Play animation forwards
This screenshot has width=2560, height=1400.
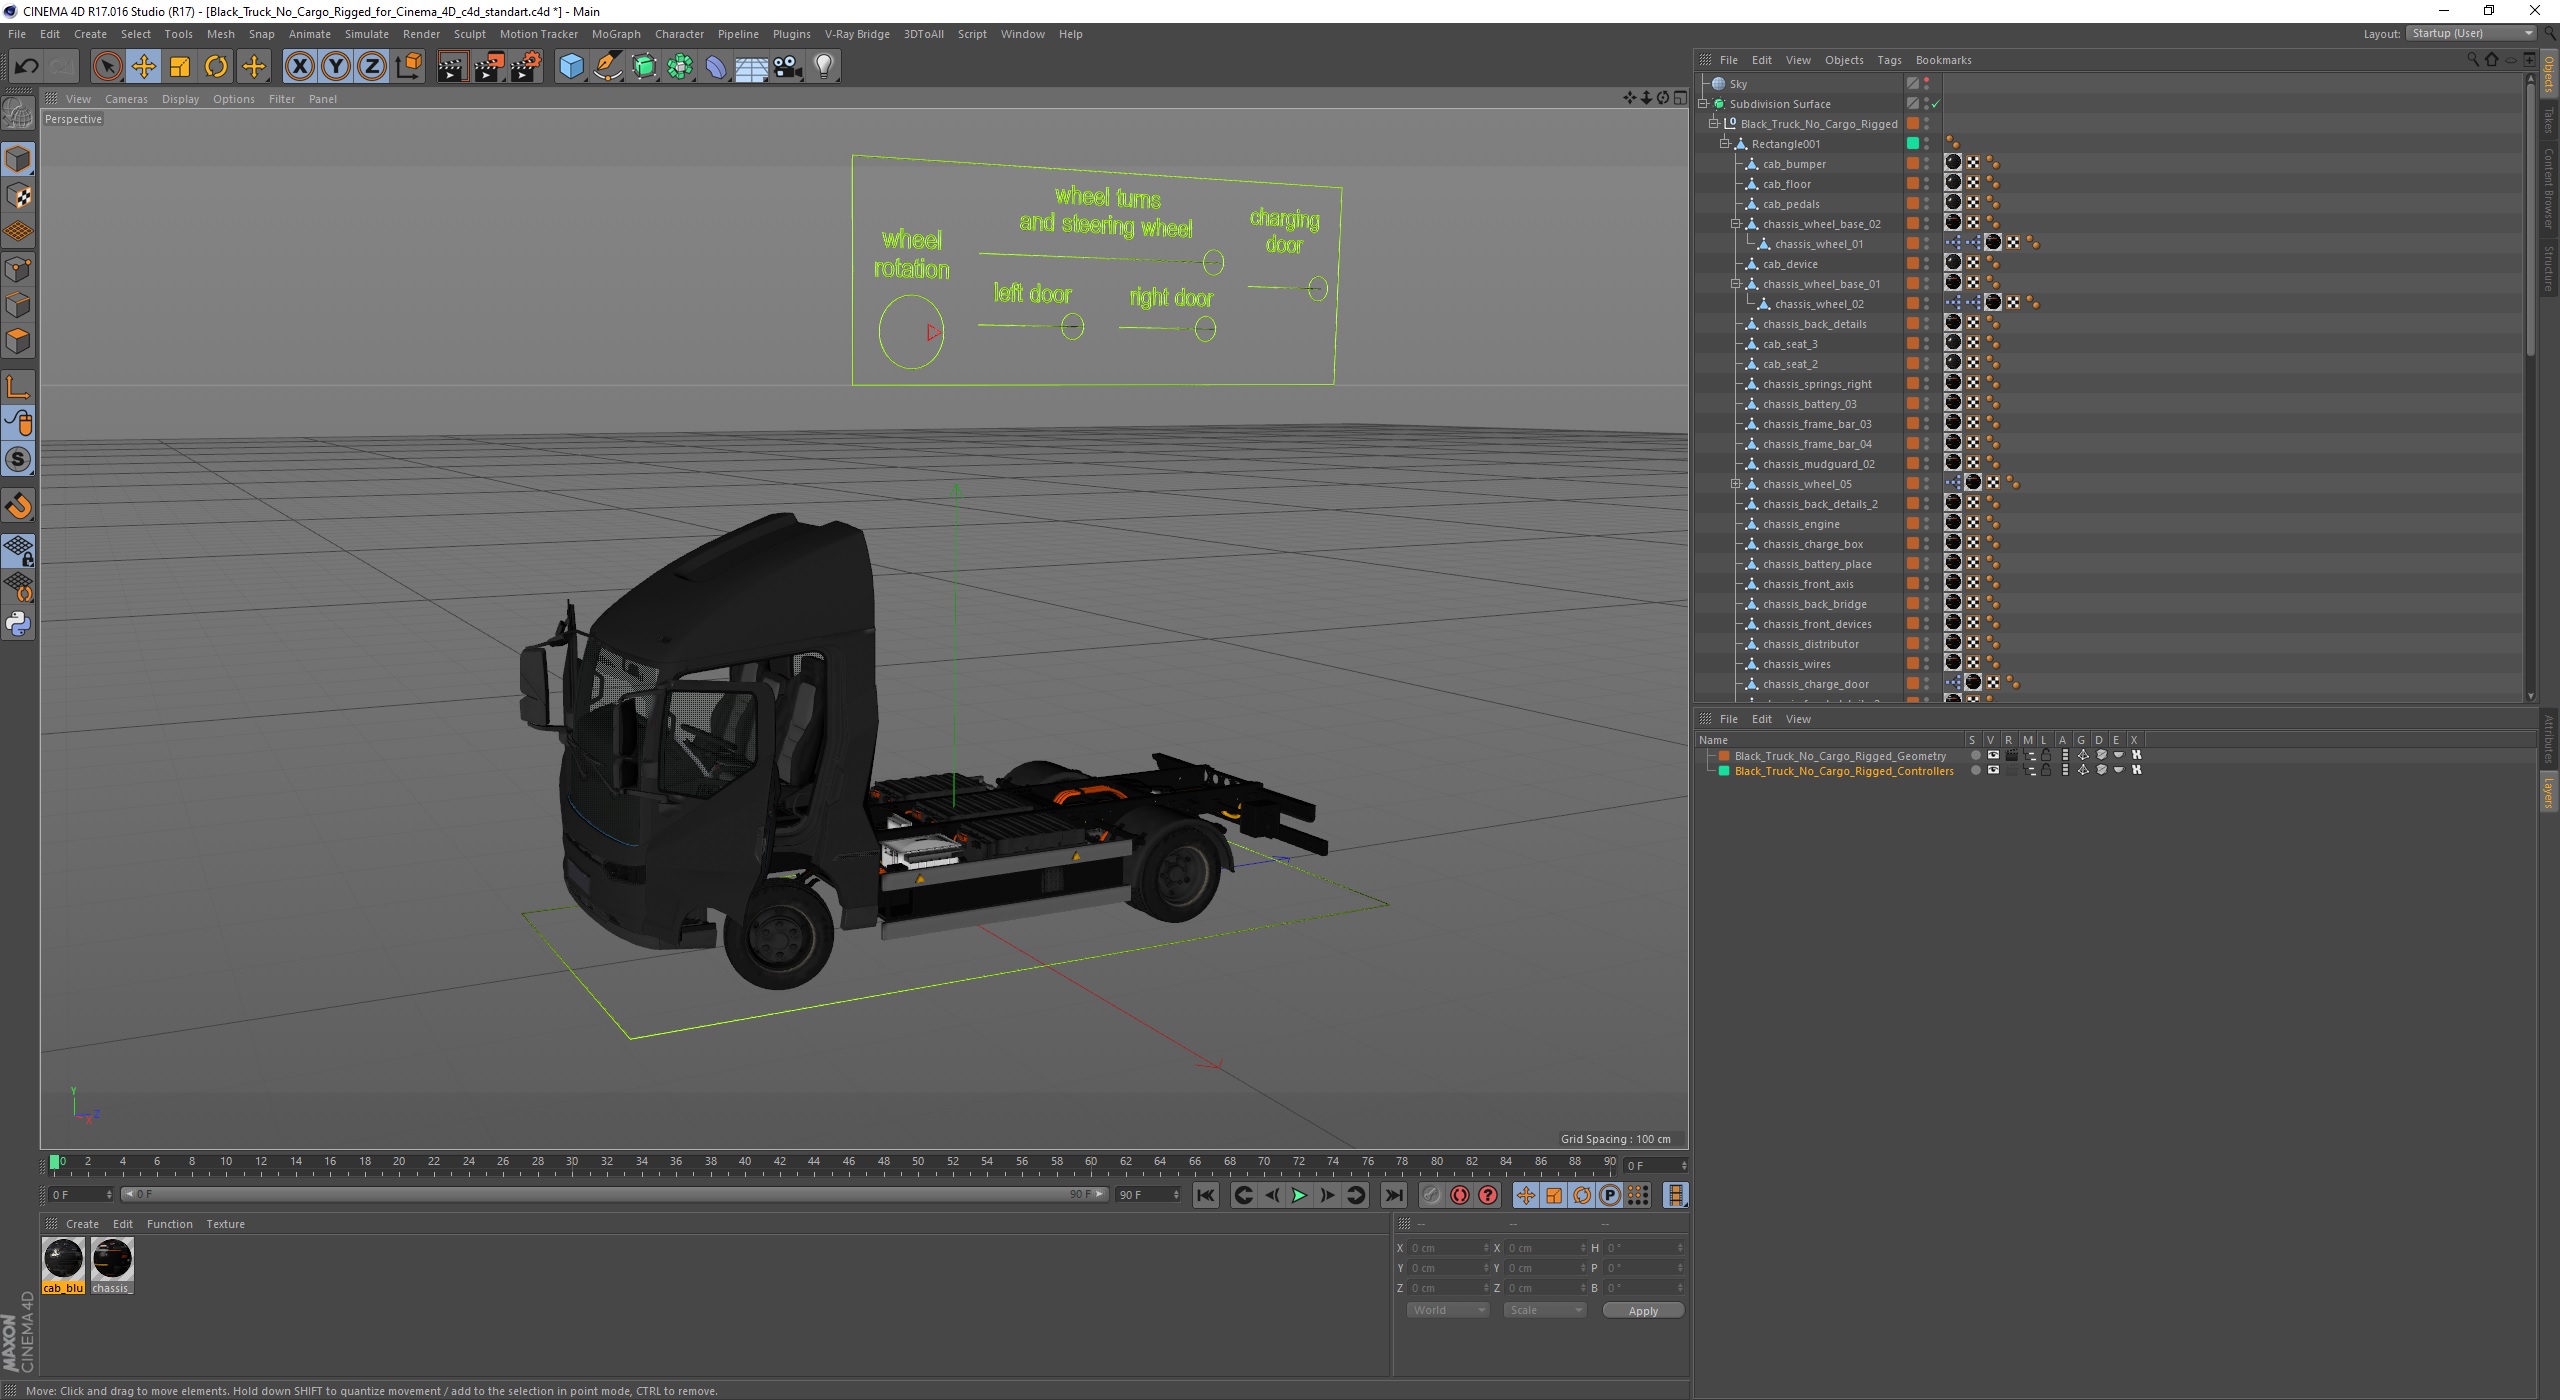point(1299,1195)
